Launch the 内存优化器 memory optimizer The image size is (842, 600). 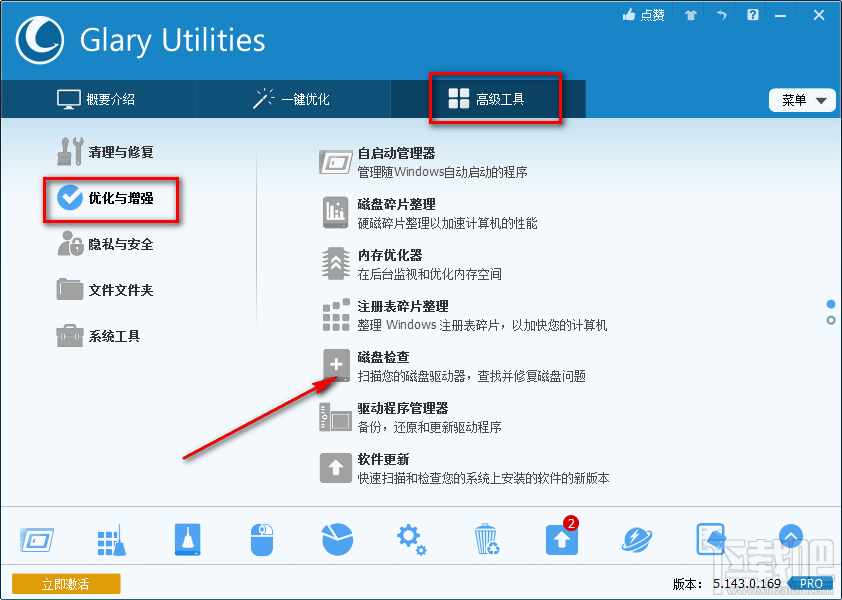(335, 263)
